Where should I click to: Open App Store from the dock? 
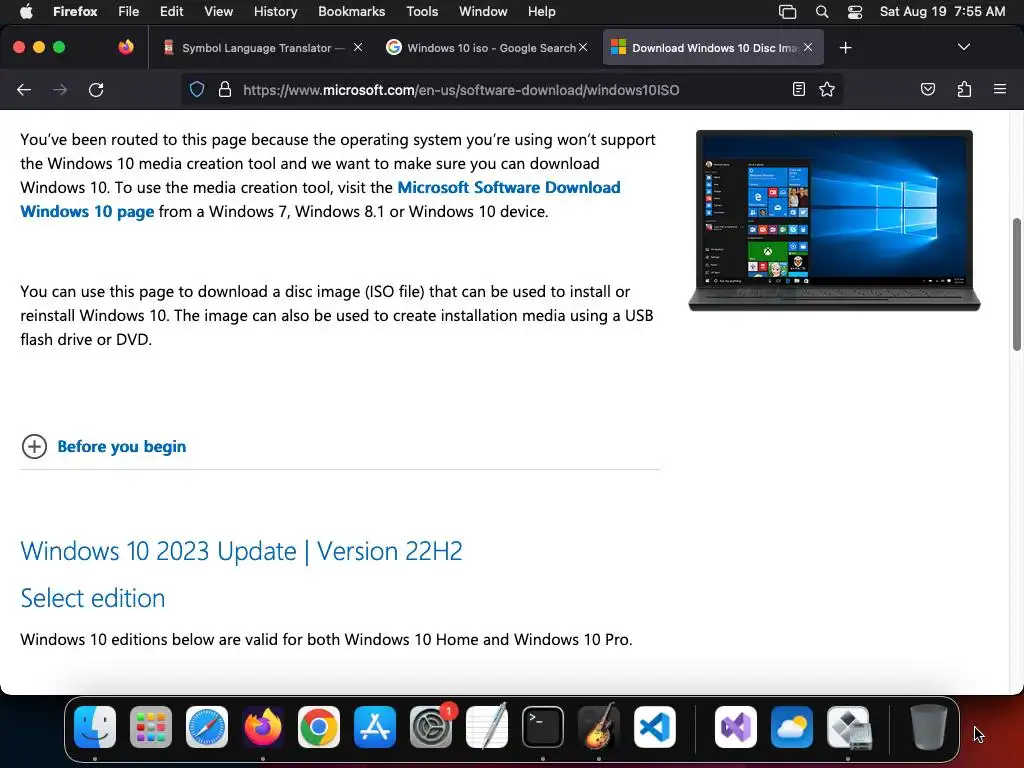[375, 727]
